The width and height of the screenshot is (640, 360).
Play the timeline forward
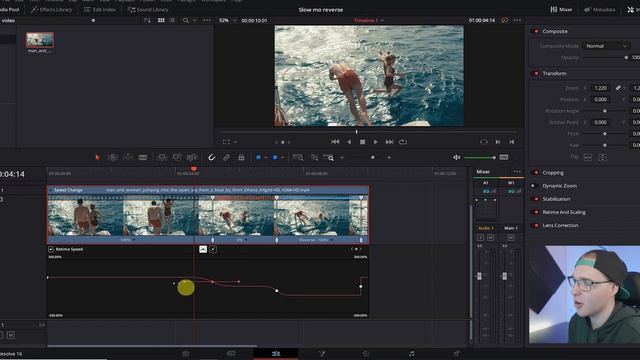pos(376,142)
